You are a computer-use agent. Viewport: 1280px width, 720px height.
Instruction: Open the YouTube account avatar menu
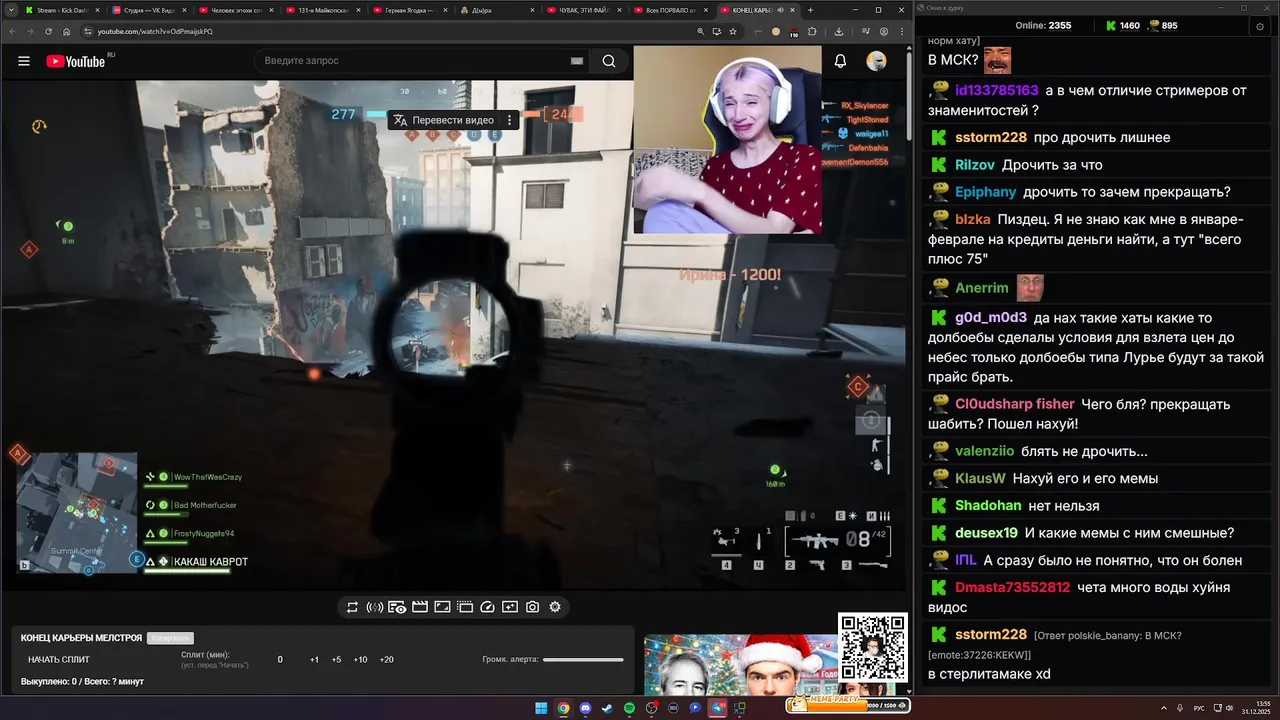click(x=876, y=61)
